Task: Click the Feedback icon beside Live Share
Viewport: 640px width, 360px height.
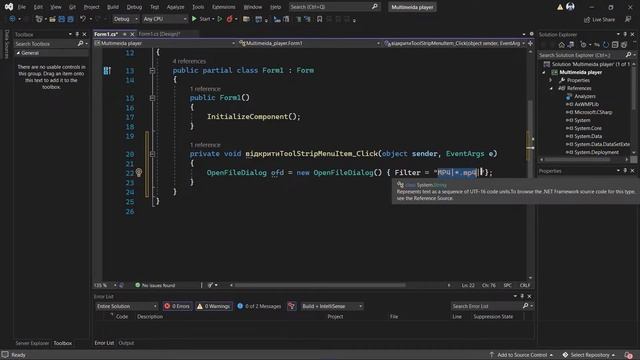Action: coord(628,19)
